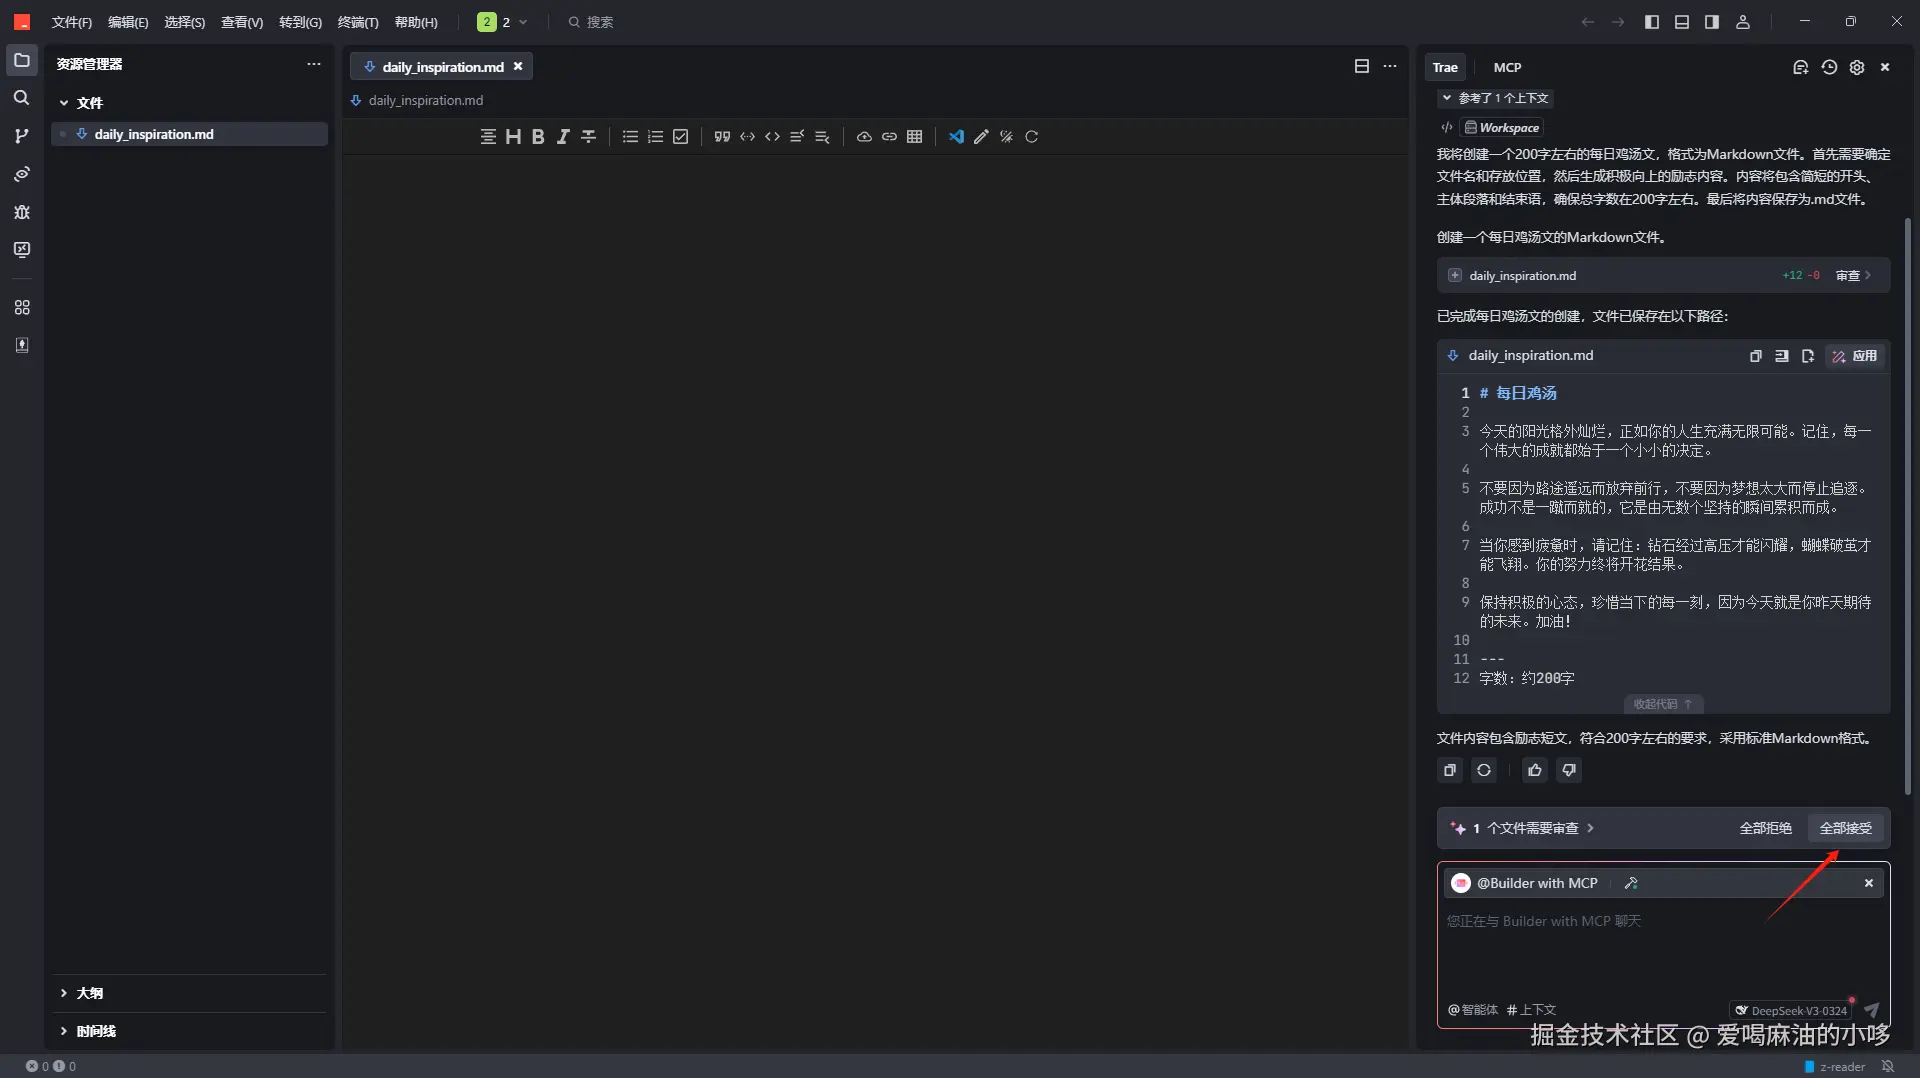
Task: Split the editor layout
Action: pyautogui.click(x=1361, y=66)
